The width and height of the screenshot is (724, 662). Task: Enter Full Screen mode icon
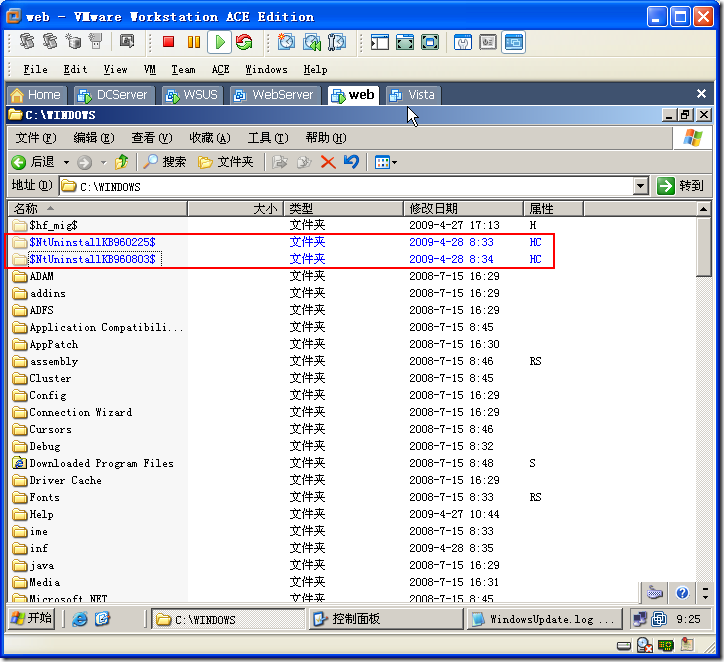coord(430,42)
